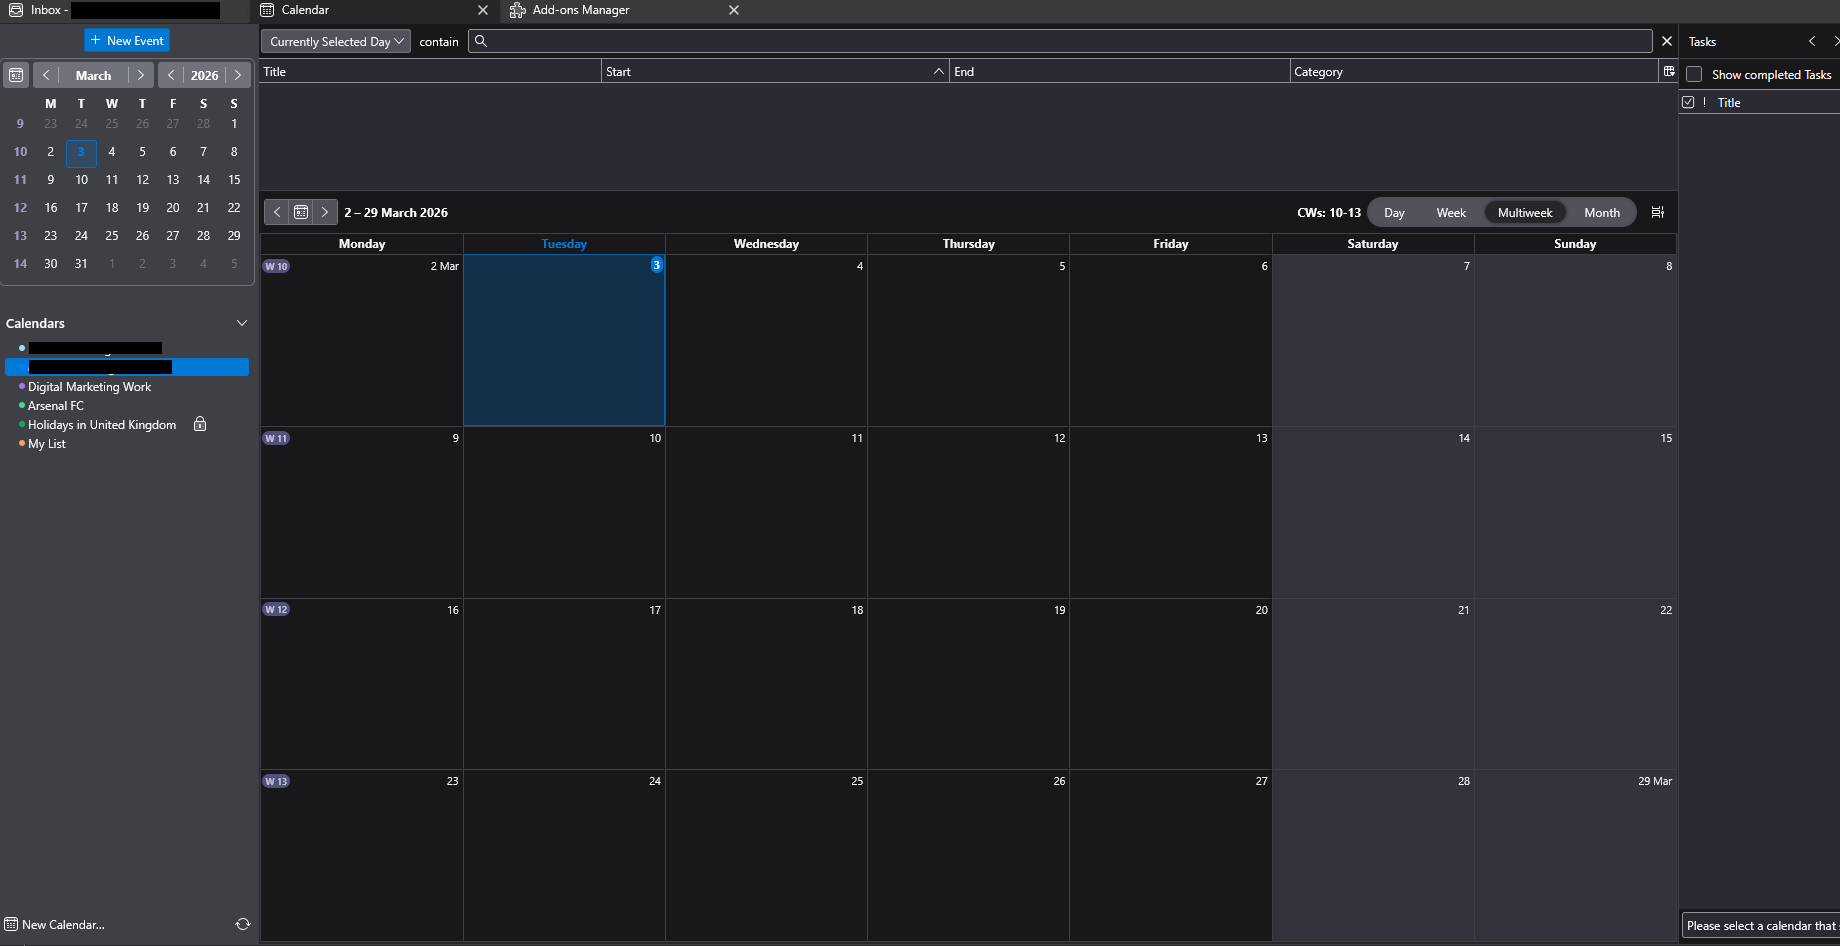
Task: Enable Show completed Tasks checkbox
Action: 1694,74
